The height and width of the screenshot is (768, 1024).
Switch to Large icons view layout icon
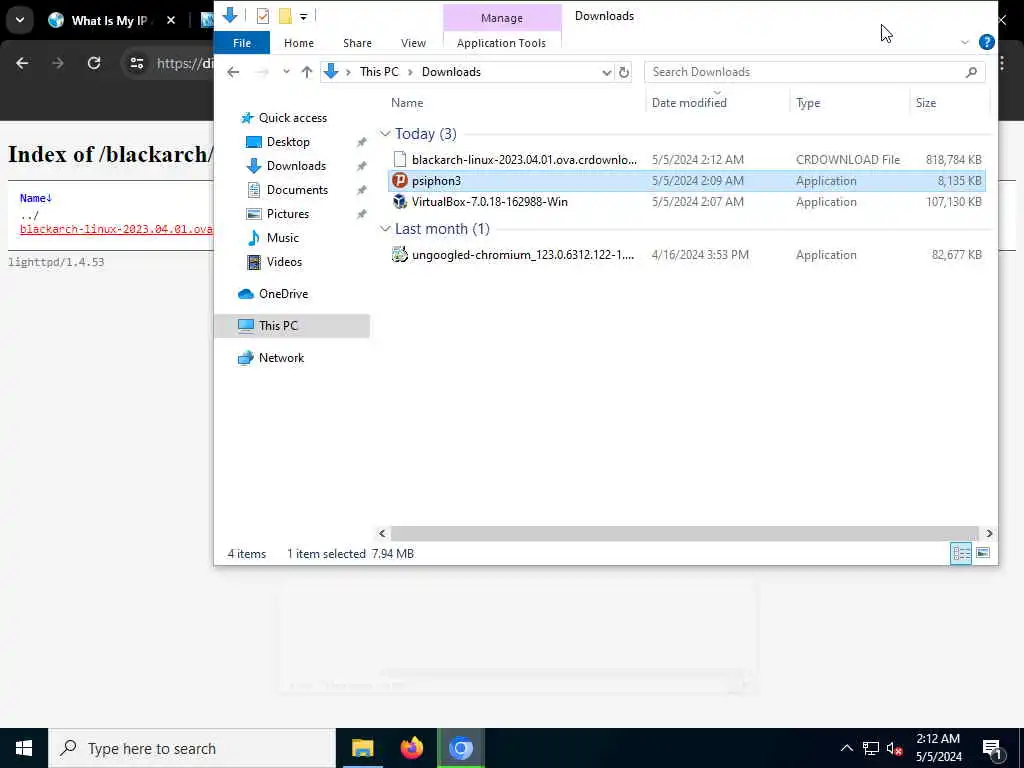(x=982, y=553)
